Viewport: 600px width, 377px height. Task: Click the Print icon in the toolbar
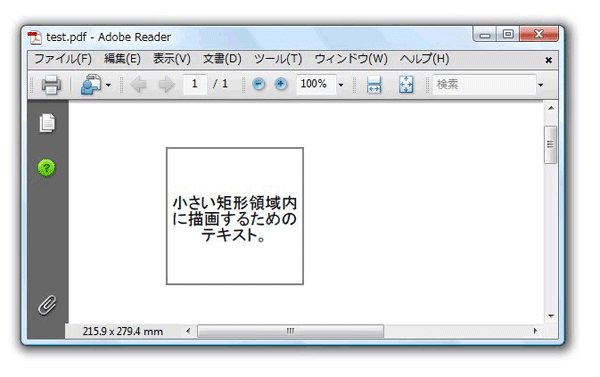point(51,84)
